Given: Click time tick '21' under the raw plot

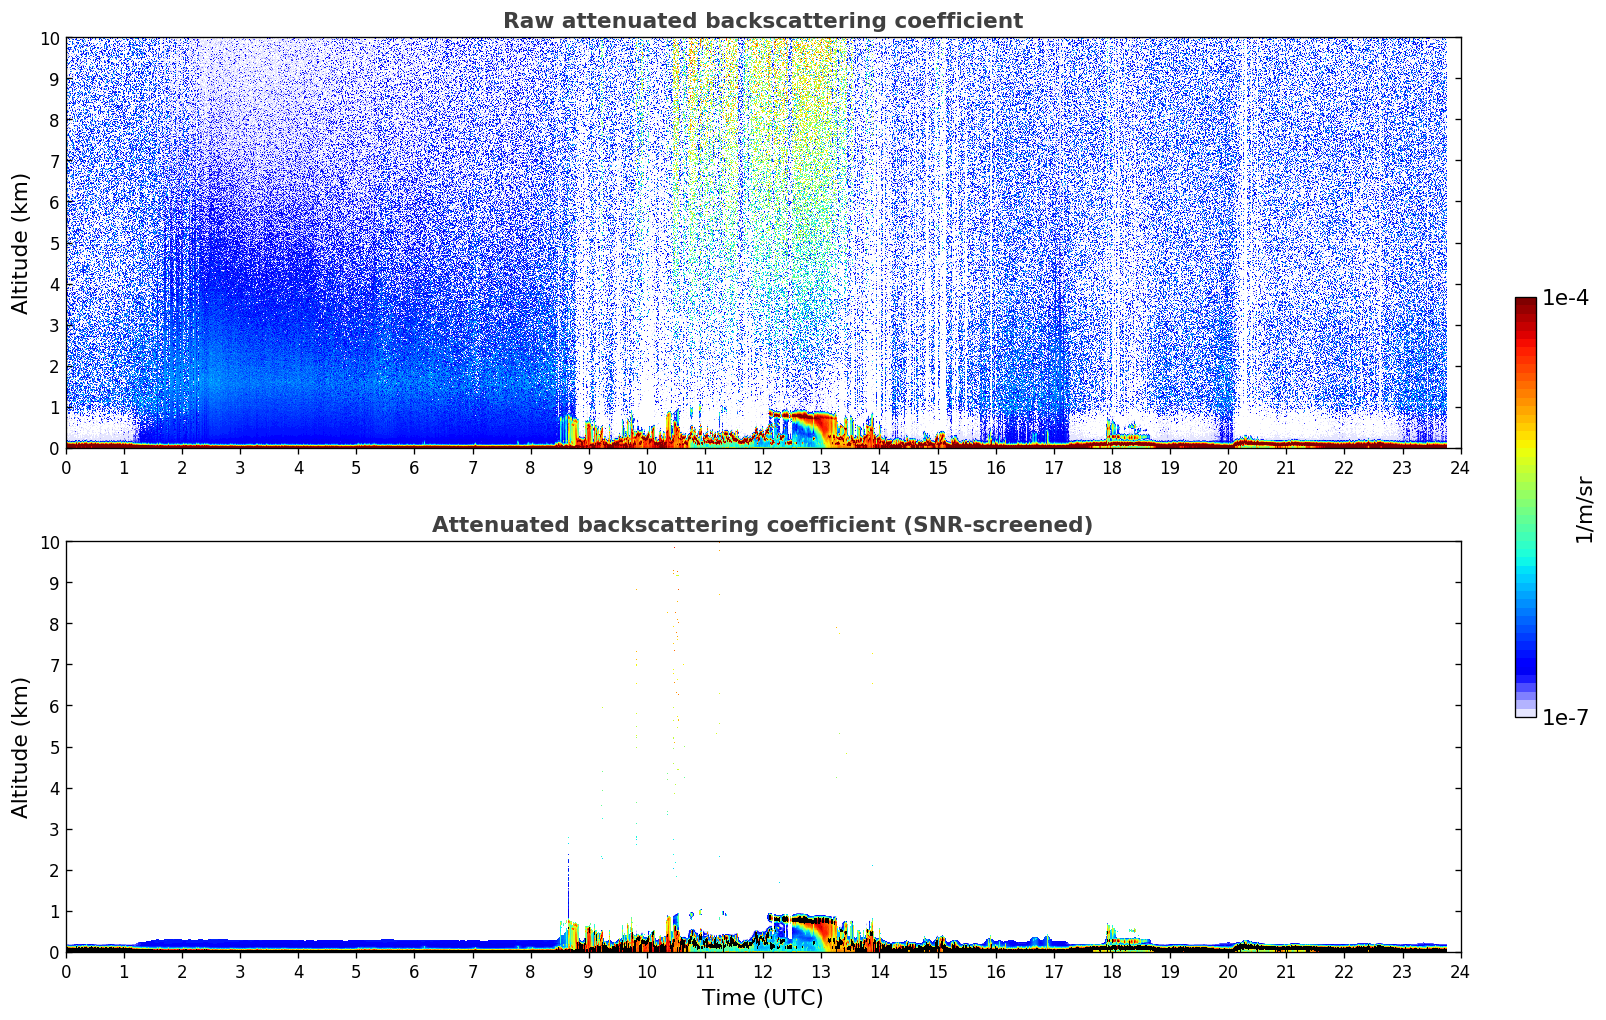Looking at the screenshot, I should (1286, 468).
